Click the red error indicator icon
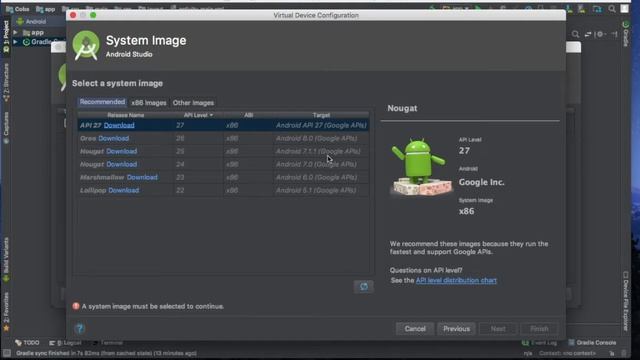The image size is (640, 360). click(x=76, y=306)
